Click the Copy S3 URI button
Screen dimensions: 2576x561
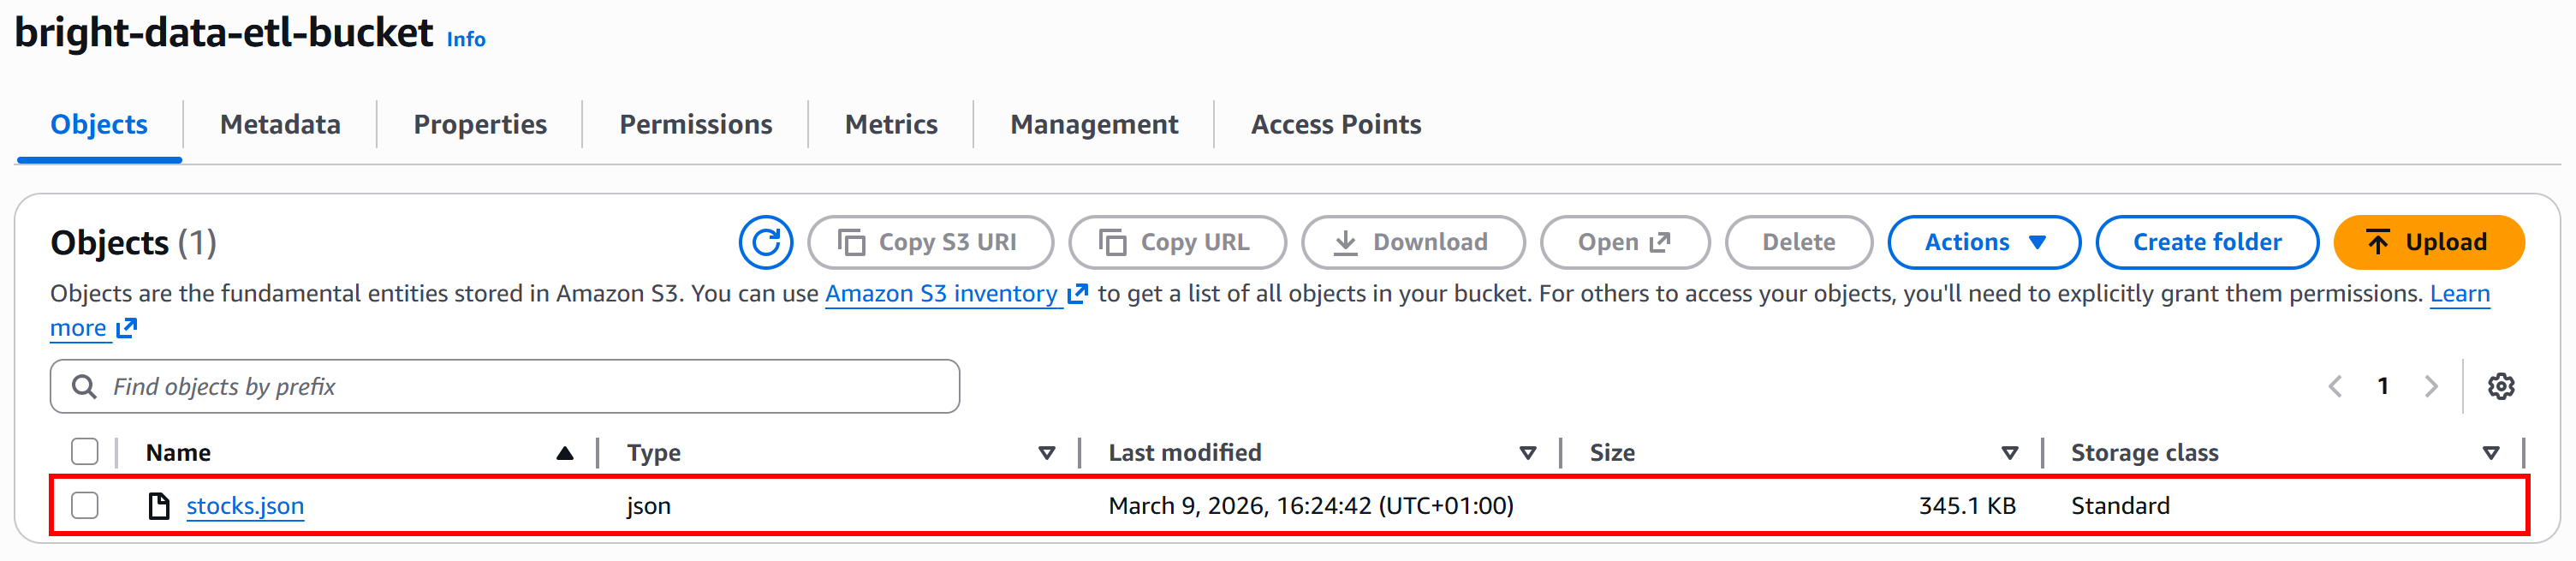coord(930,242)
